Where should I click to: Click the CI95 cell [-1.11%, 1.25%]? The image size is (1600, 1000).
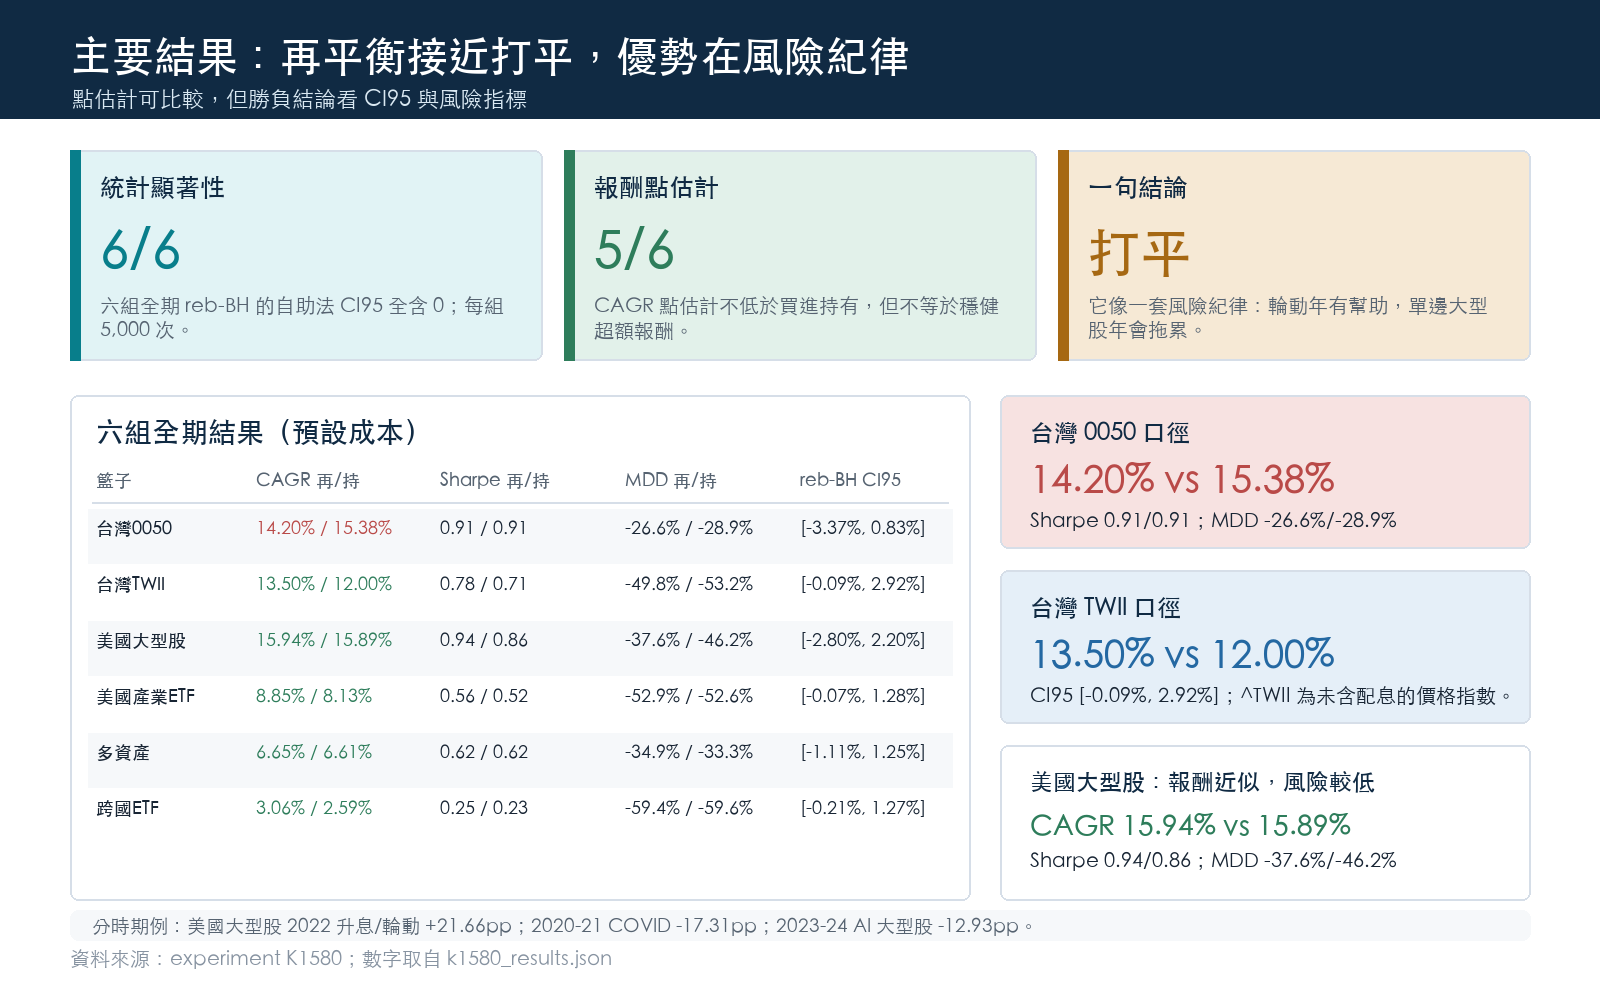tap(863, 752)
